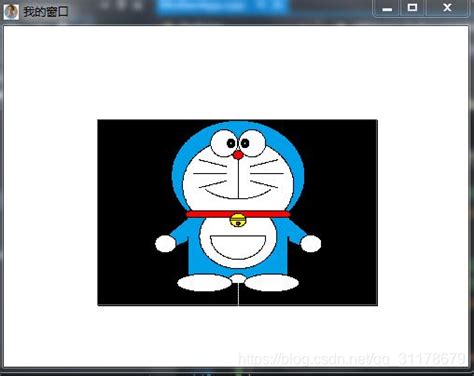
Task: Click the pupil of Doraemon's right eye
Action: (x=244, y=144)
